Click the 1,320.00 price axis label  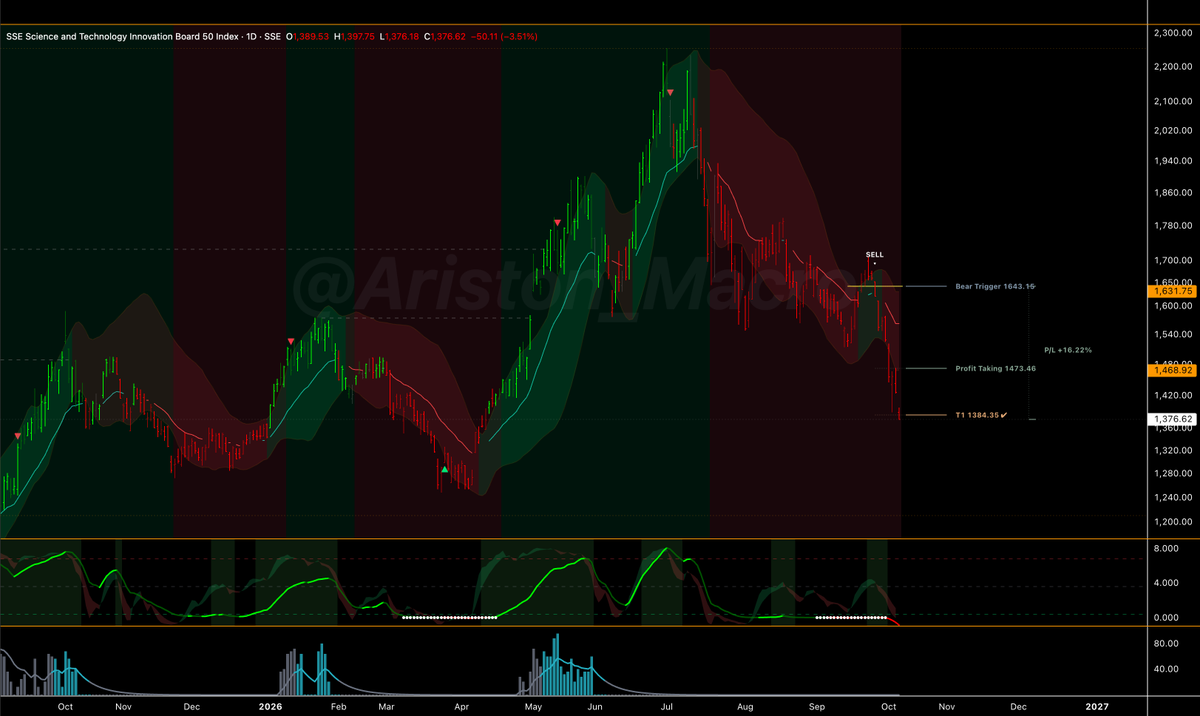click(x=1172, y=450)
